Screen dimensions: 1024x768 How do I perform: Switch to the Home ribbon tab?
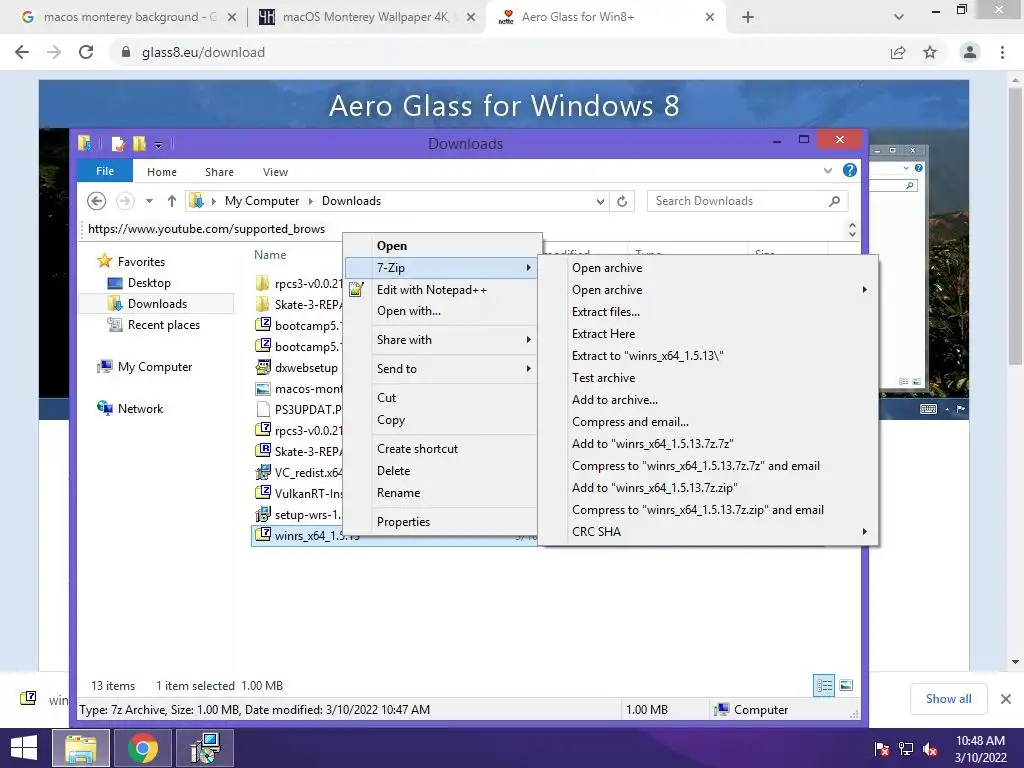(x=161, y=172)
